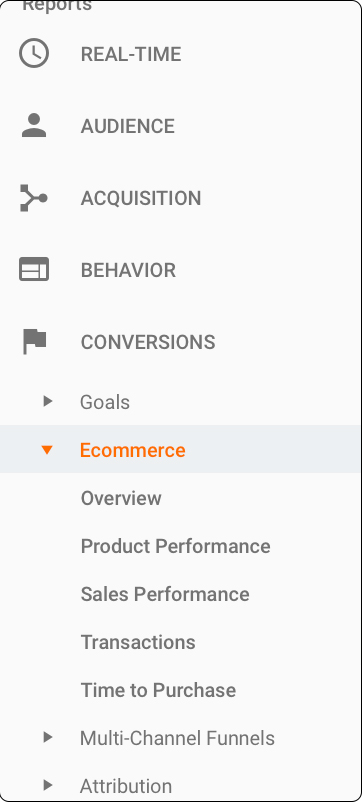Go to the Transactions report
Screen dimensions: 362x802
point(138,642)
